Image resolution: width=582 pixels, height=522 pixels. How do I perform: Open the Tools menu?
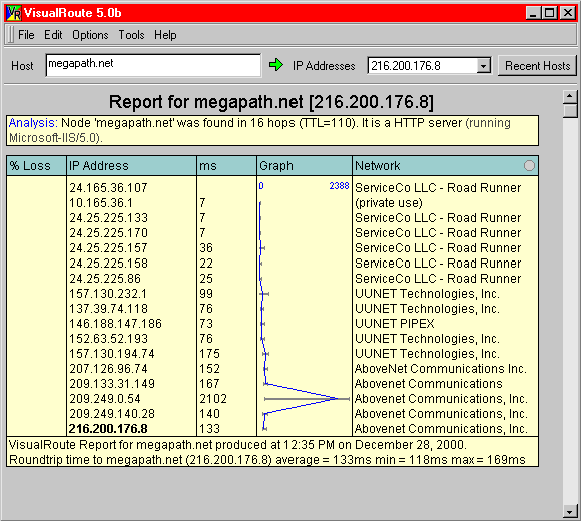pyautogui.click(x=131, y=35)
